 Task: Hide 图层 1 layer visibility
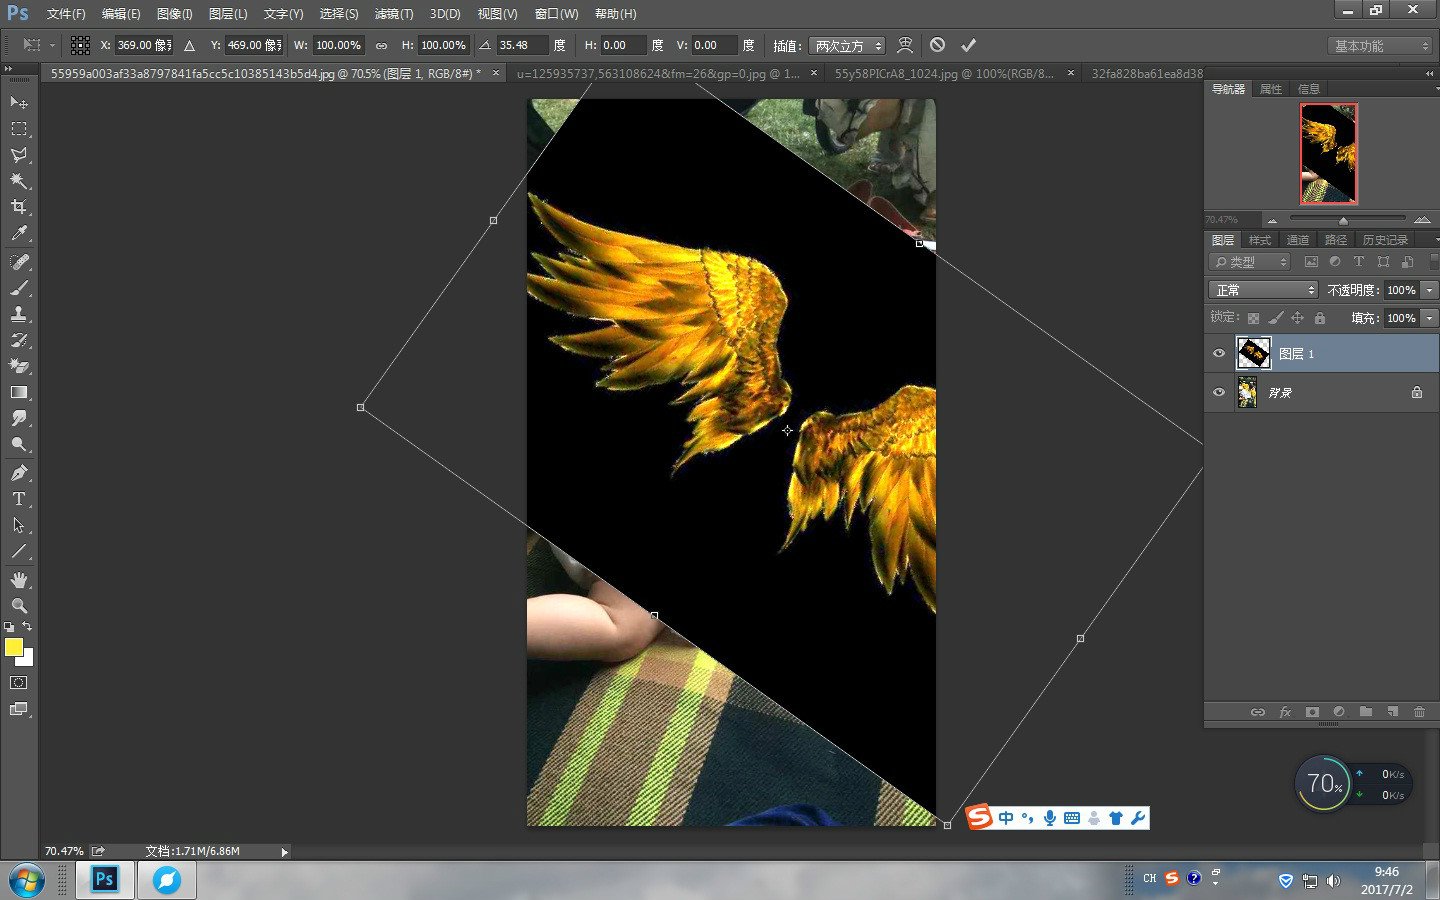[x=1219, y=353]
